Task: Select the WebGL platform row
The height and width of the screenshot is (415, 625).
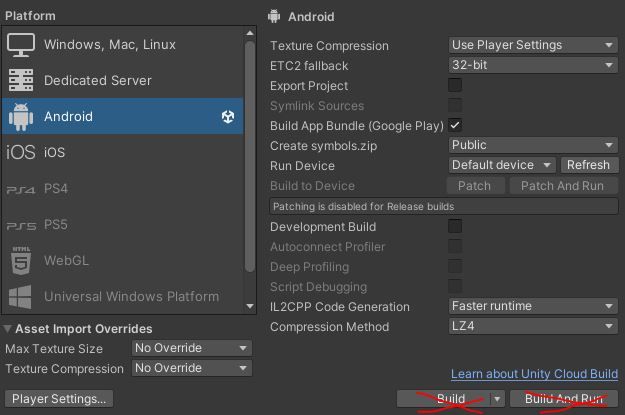Action: [123, 261]
